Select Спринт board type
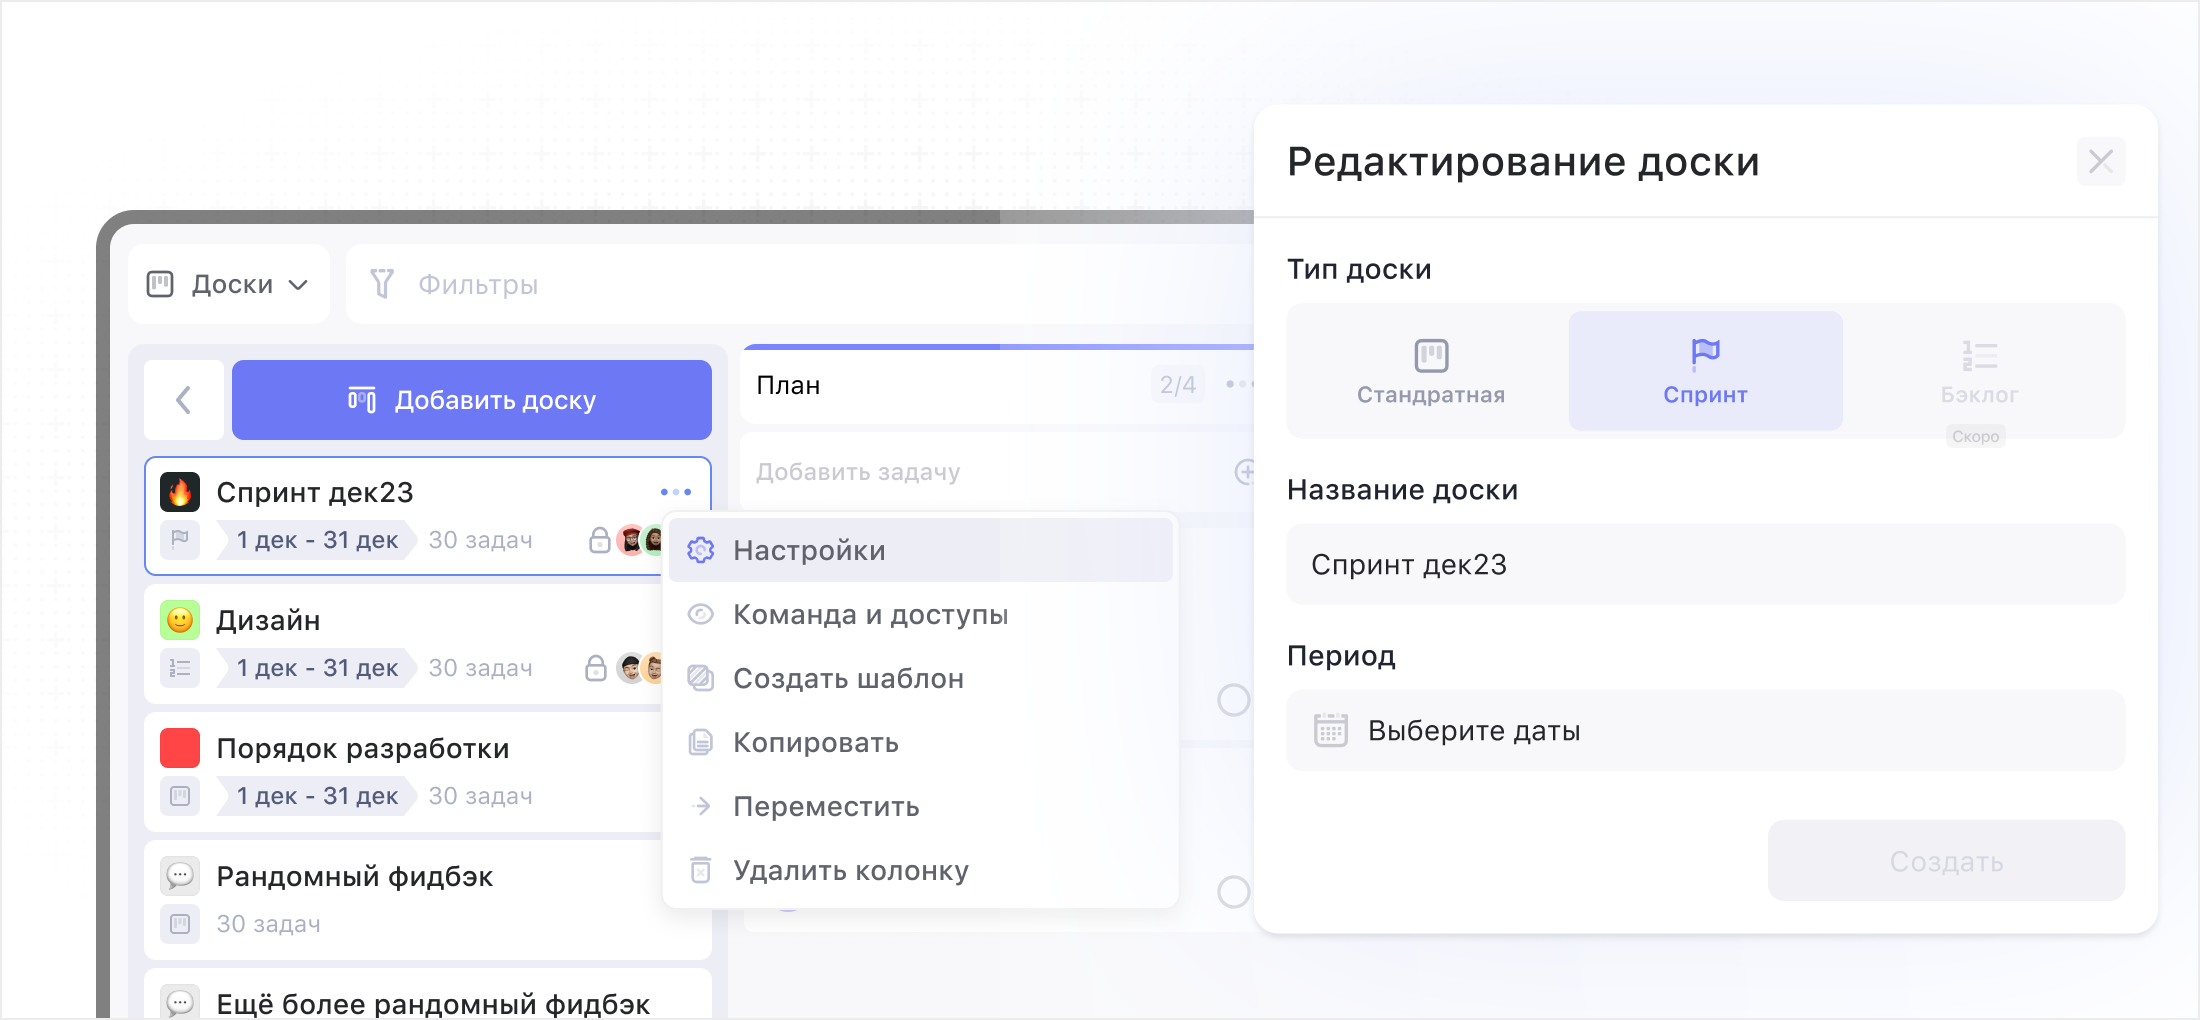Screen dimensions: 2200x1020 (x=1705, y=370)
